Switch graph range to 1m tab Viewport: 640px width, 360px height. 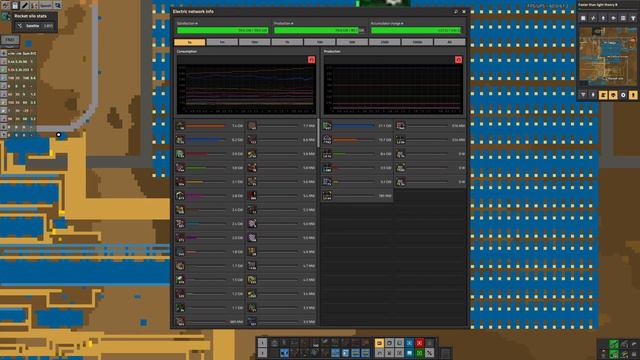coord(222,42)
